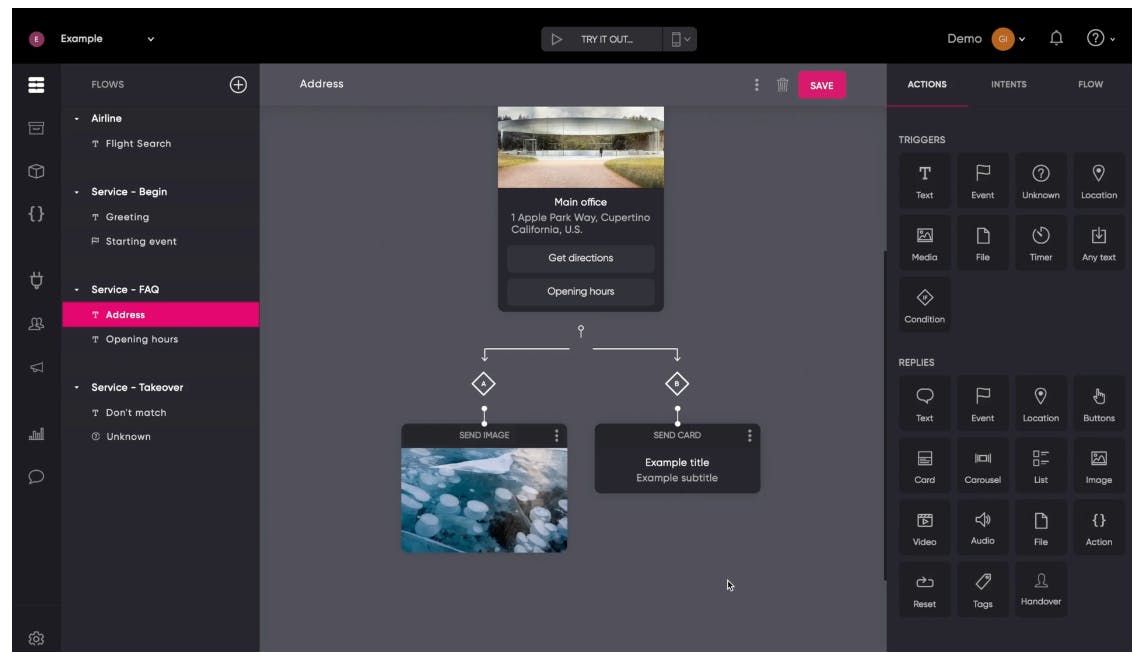This screenshot has width=1148, height=670.
Task: Open the chat bubble sidebar icon
Action: click(36, 477)
